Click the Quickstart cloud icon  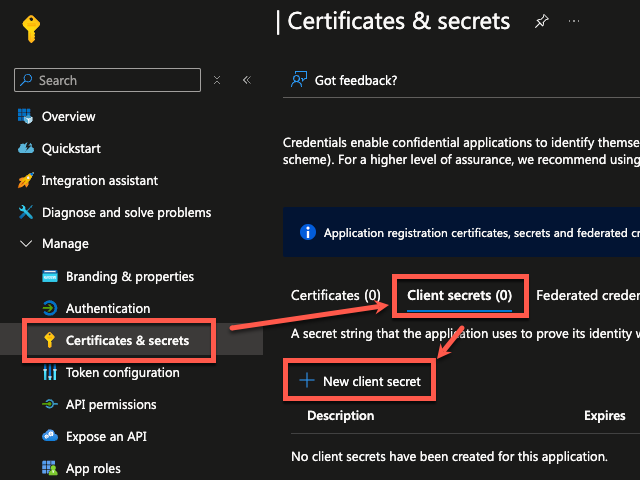(26, 149)
